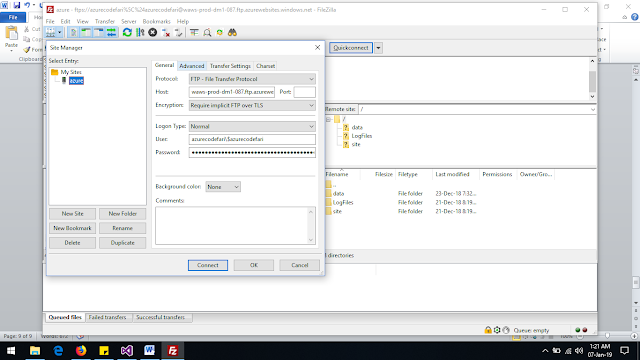Viewport: 640px width, 360px height.
Task: Open Firefox from the taskbar
Action: 81,351
